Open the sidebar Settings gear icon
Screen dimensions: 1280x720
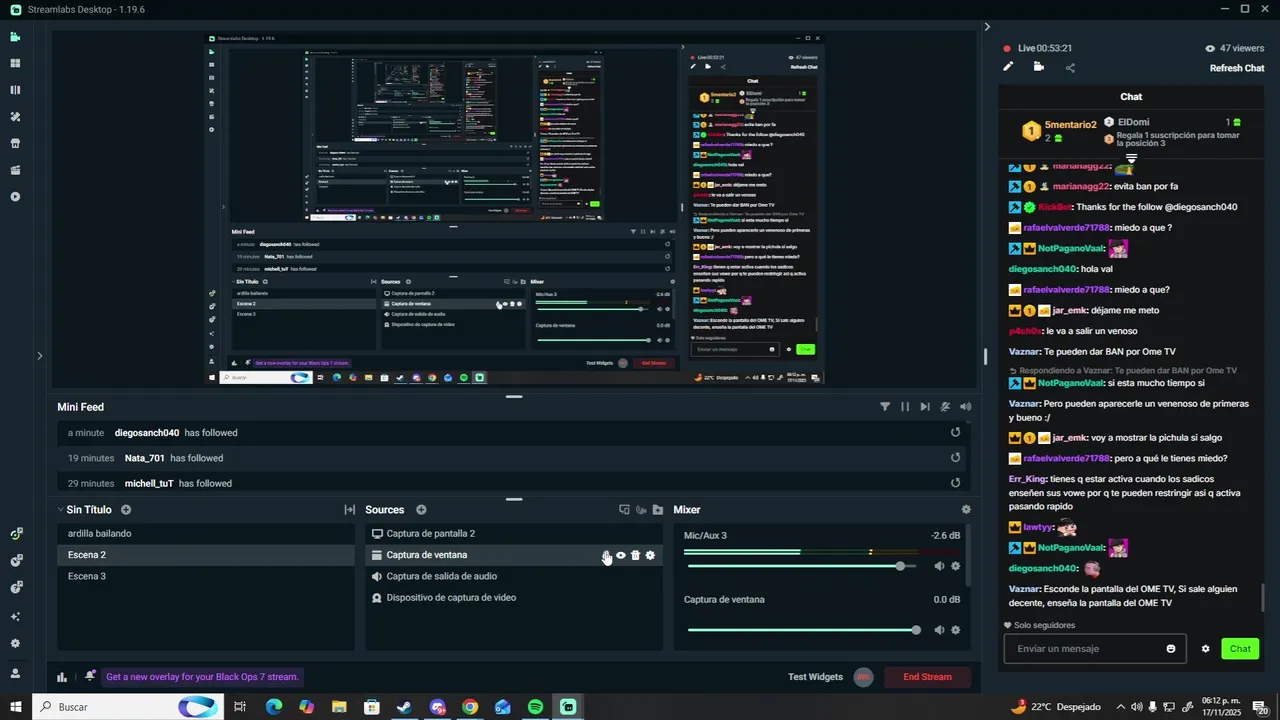click(x=15, y=644)
